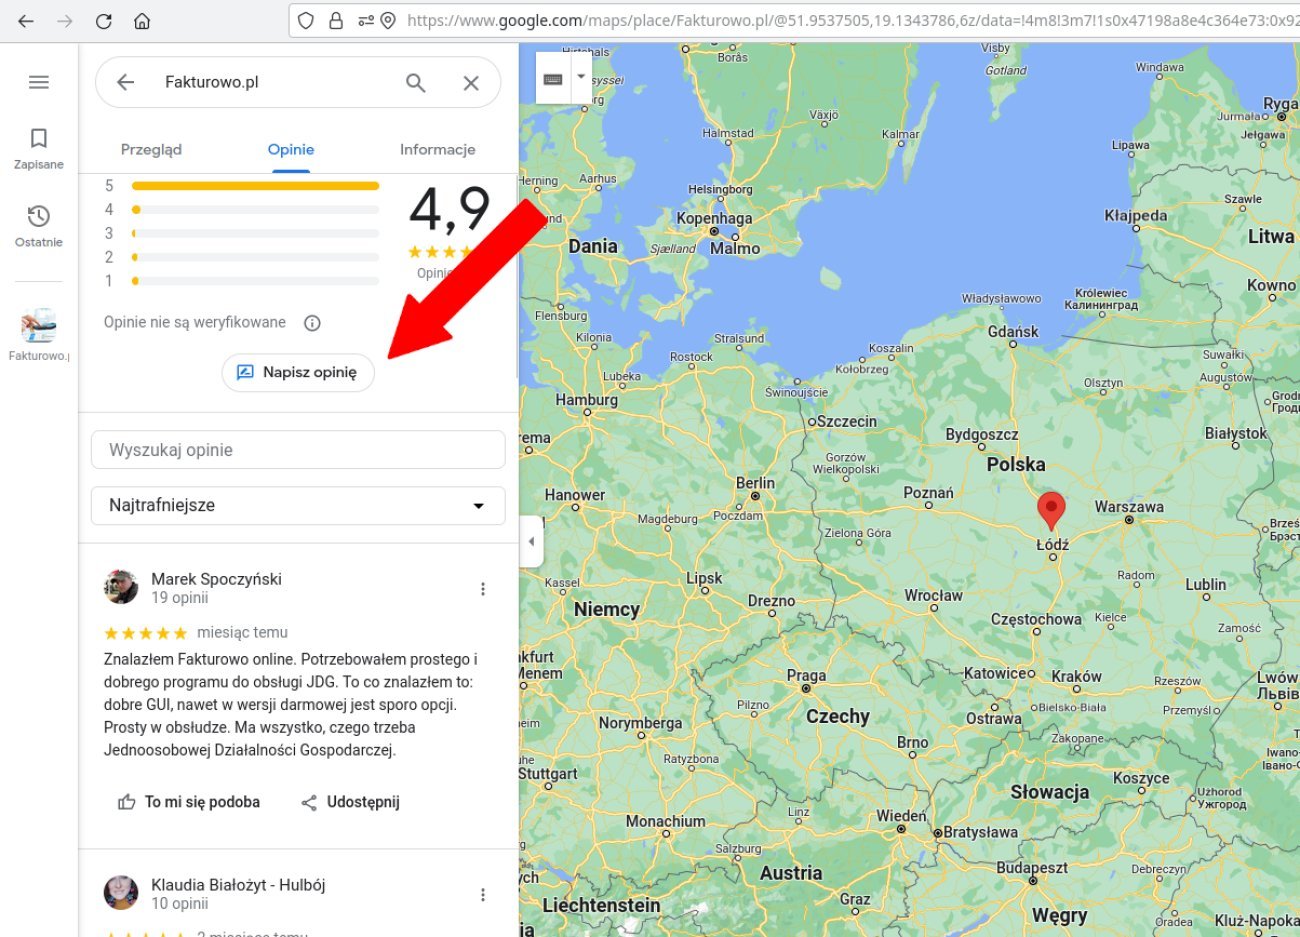Click the on-screen keyboard icon on the map

(x=553, y=78)
